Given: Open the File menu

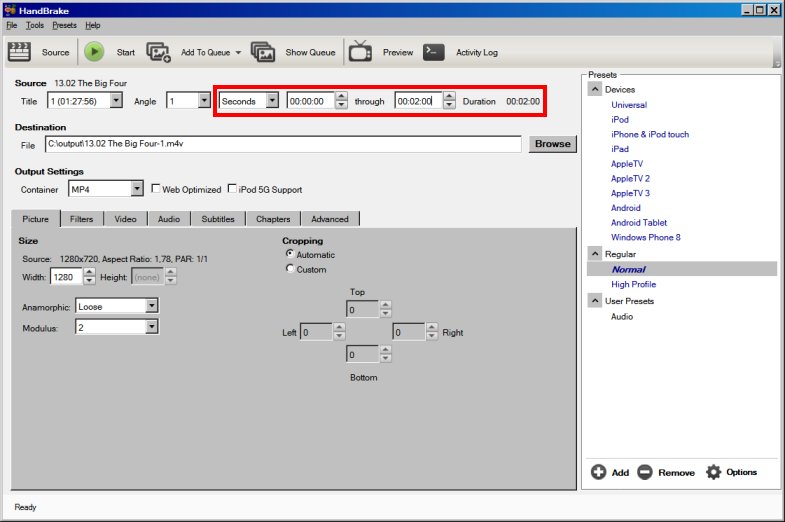Looking at the screenshot, I should pyautogui.click(x=12, y=25).
